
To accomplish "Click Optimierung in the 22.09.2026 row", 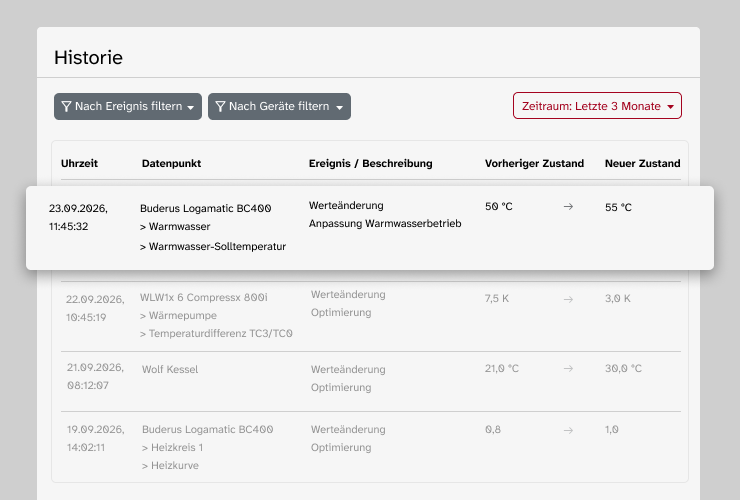I will pos(341,313).
